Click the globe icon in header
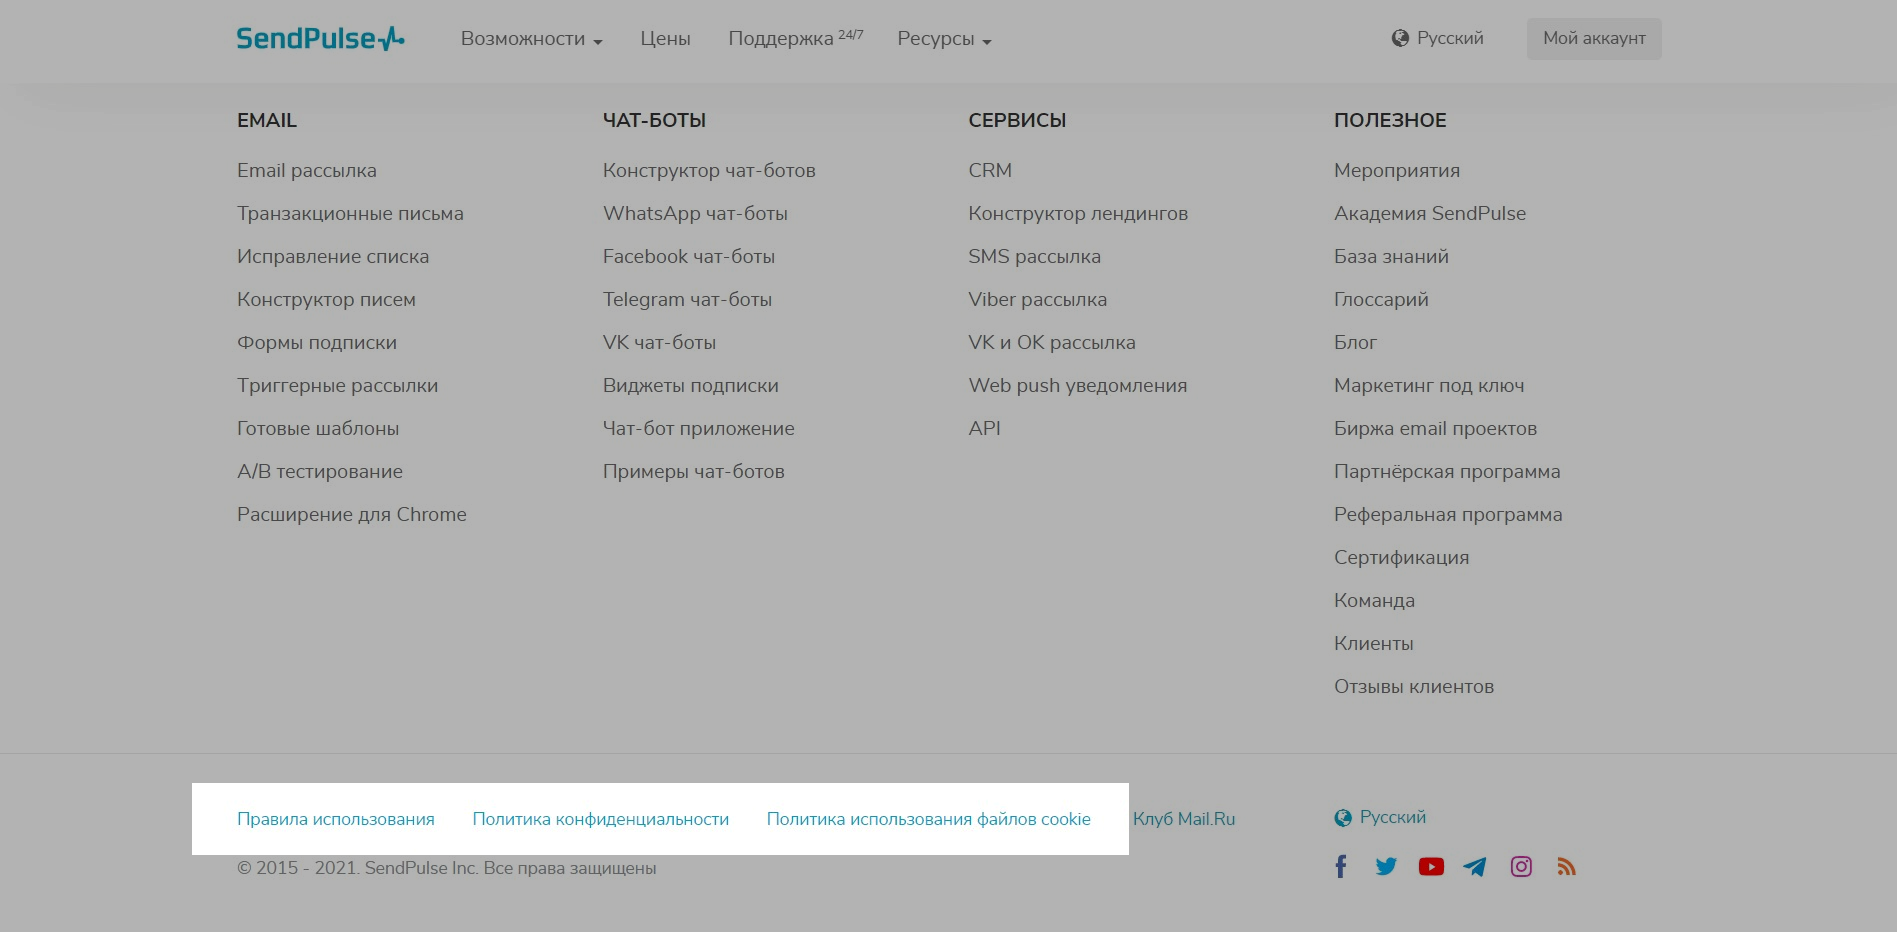Image resolution: width=1897 pixels, height=932 pixels. pos(1400,39)
